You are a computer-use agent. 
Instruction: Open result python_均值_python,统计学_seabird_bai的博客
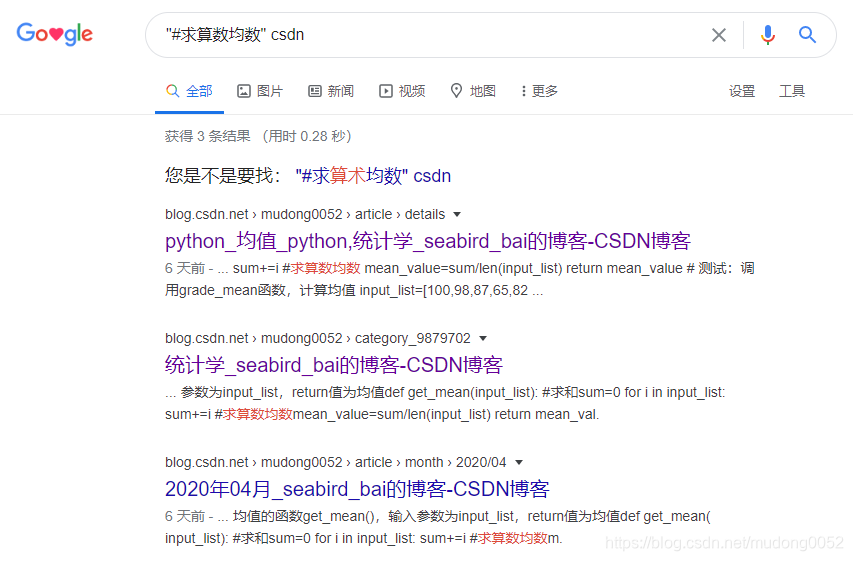point(428,241)
